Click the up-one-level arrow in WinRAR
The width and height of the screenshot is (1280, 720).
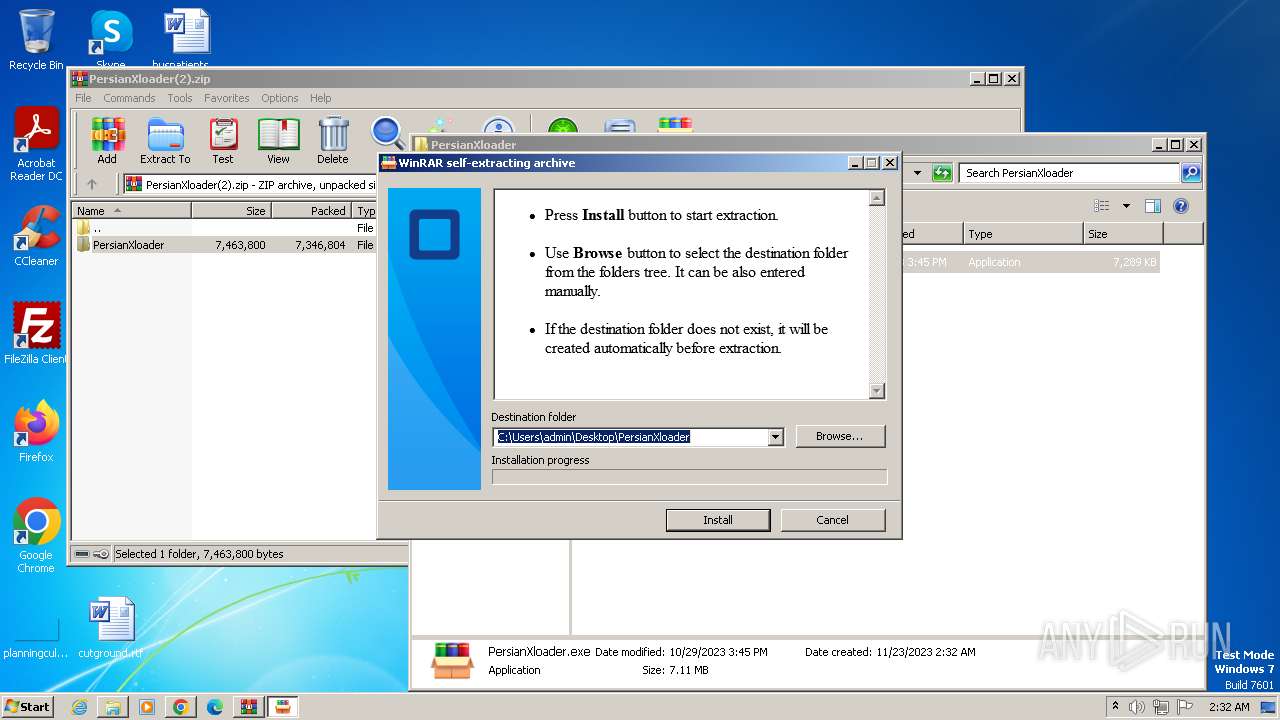pyautogui.click(x=92, y=184)
